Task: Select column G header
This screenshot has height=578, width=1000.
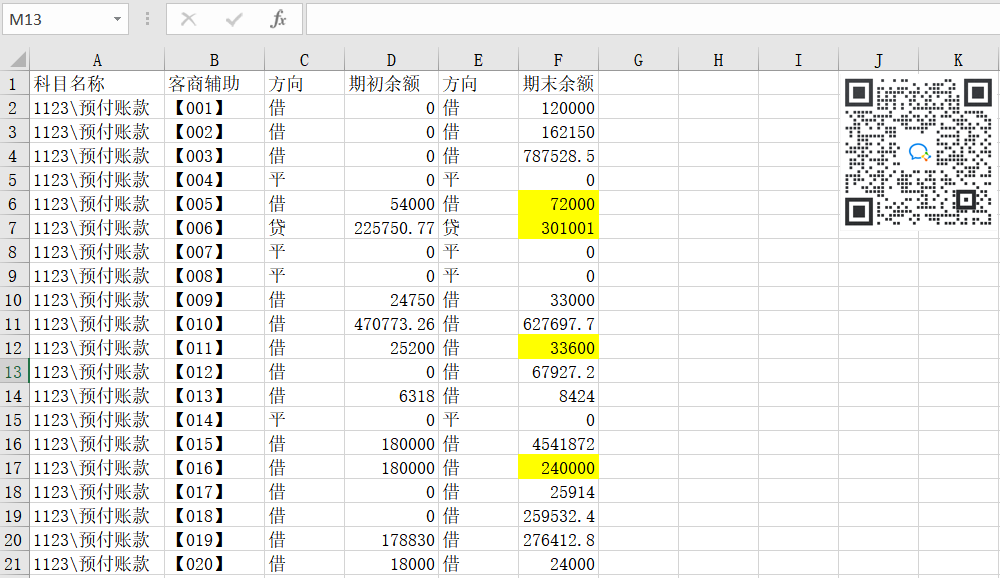Action: coord(638,60)
